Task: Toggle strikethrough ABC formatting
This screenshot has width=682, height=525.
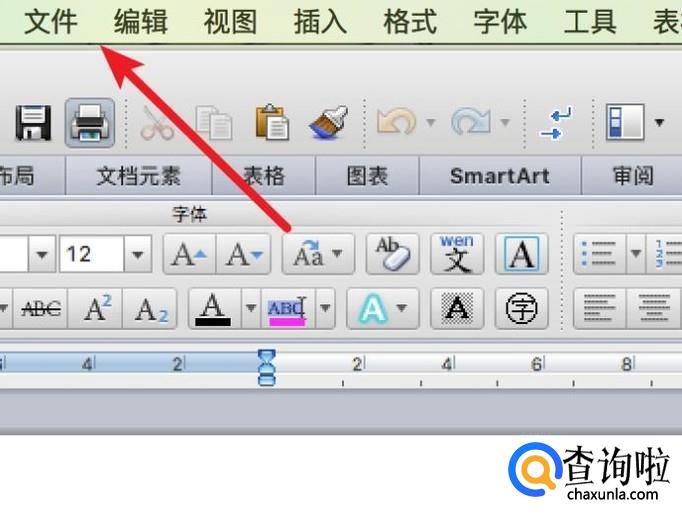Action: [40, 308]
